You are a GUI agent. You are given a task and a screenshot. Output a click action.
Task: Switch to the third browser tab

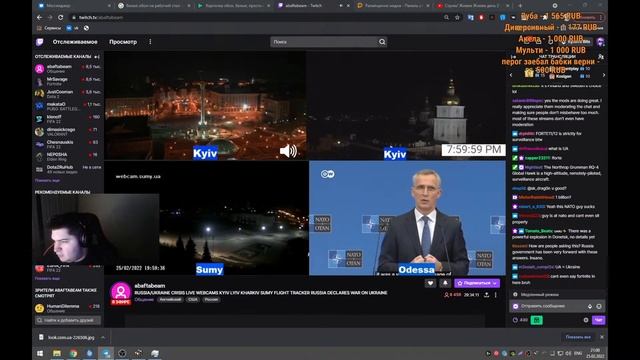233,6
